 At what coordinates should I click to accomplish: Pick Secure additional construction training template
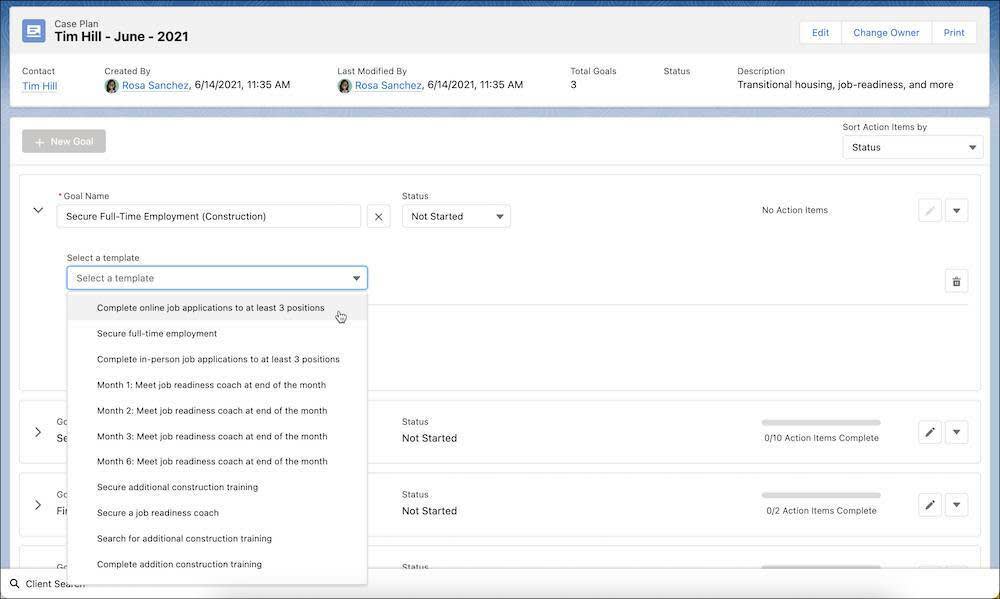(x=217, y=487)
